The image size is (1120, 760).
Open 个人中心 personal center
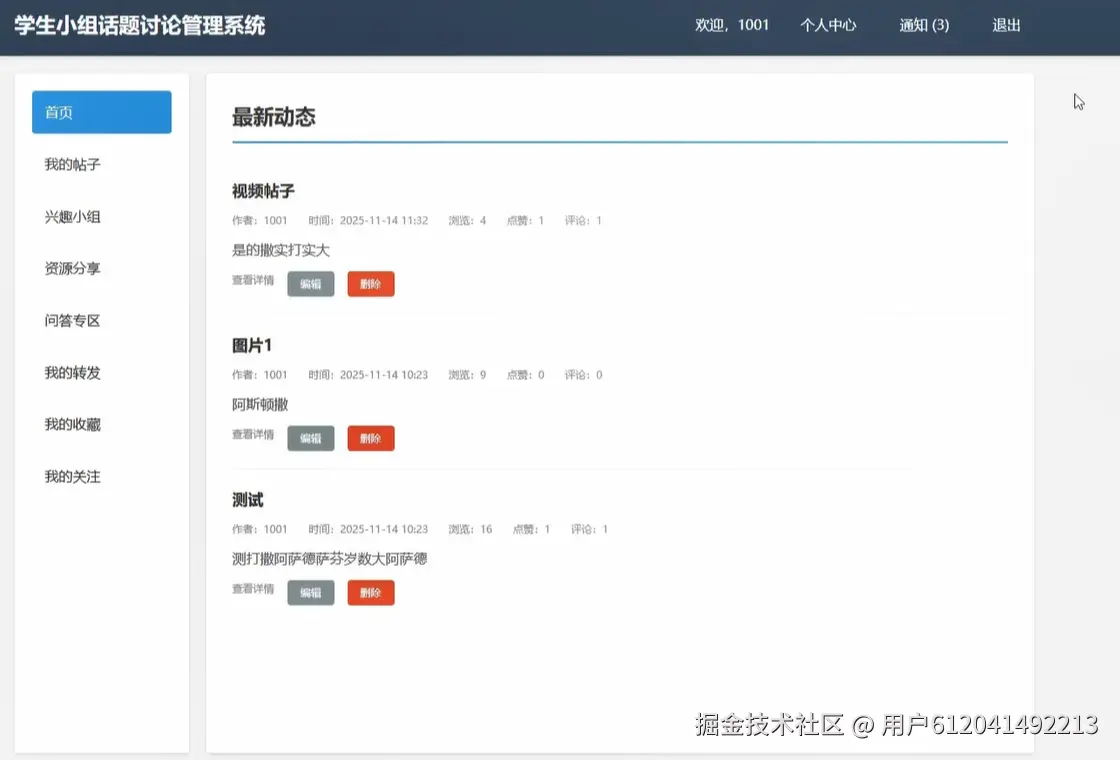(x=829, y=26)
